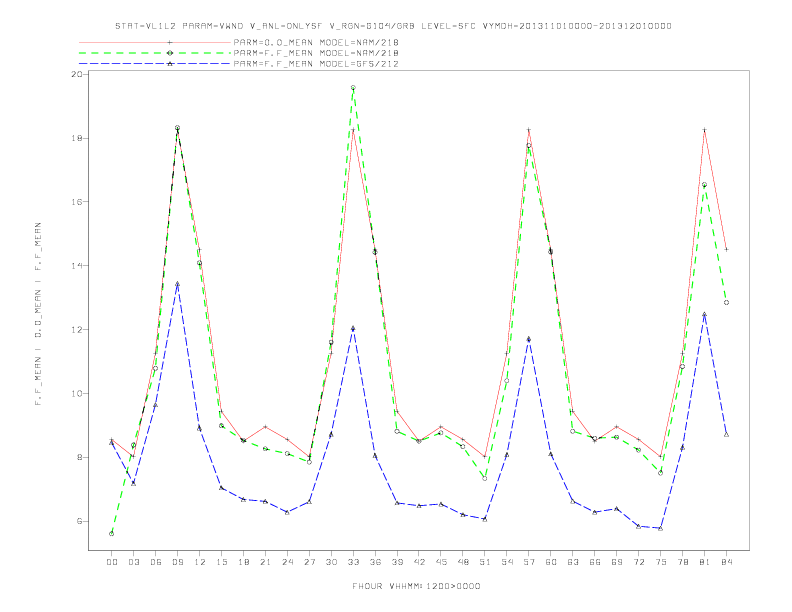Click x-axis forecast hour label 36

pyautogui.click(x=375, y=562)
